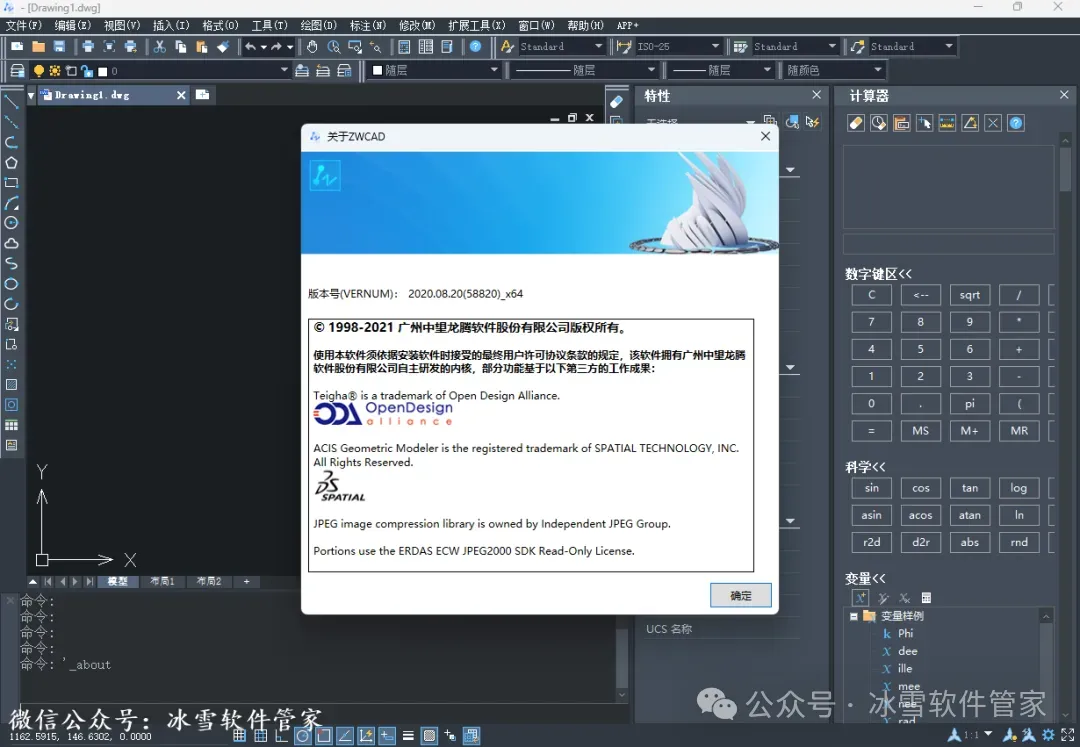
Task: Select the Revision Cloud tool
Action: [11, 243]
